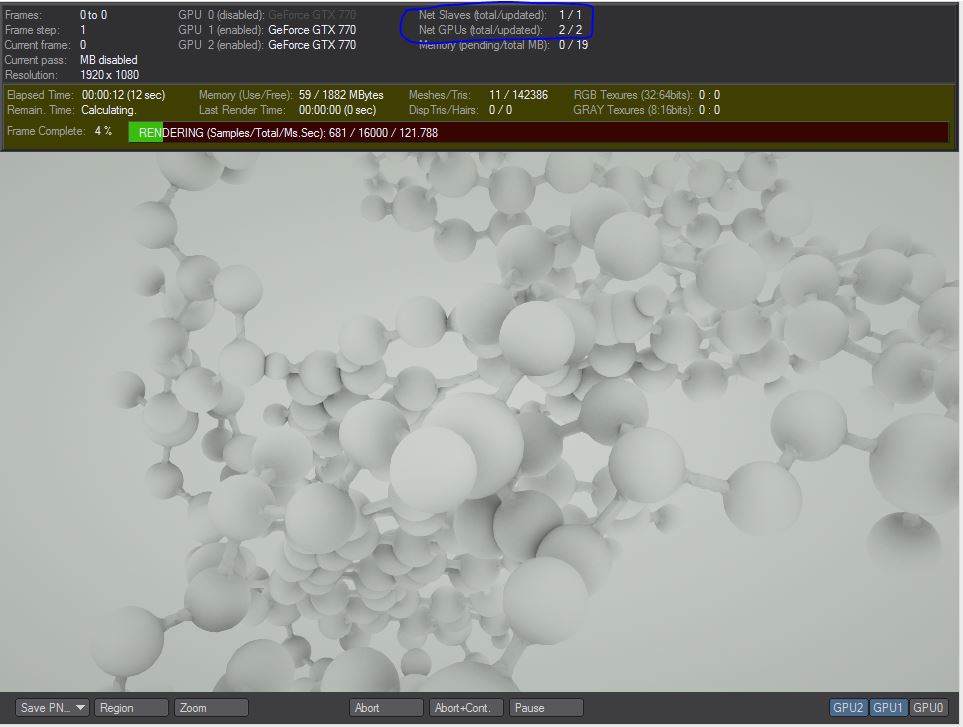Click the rendering progress bar
This screenshot has width=963, height=727.
click(x=538, y=132)
